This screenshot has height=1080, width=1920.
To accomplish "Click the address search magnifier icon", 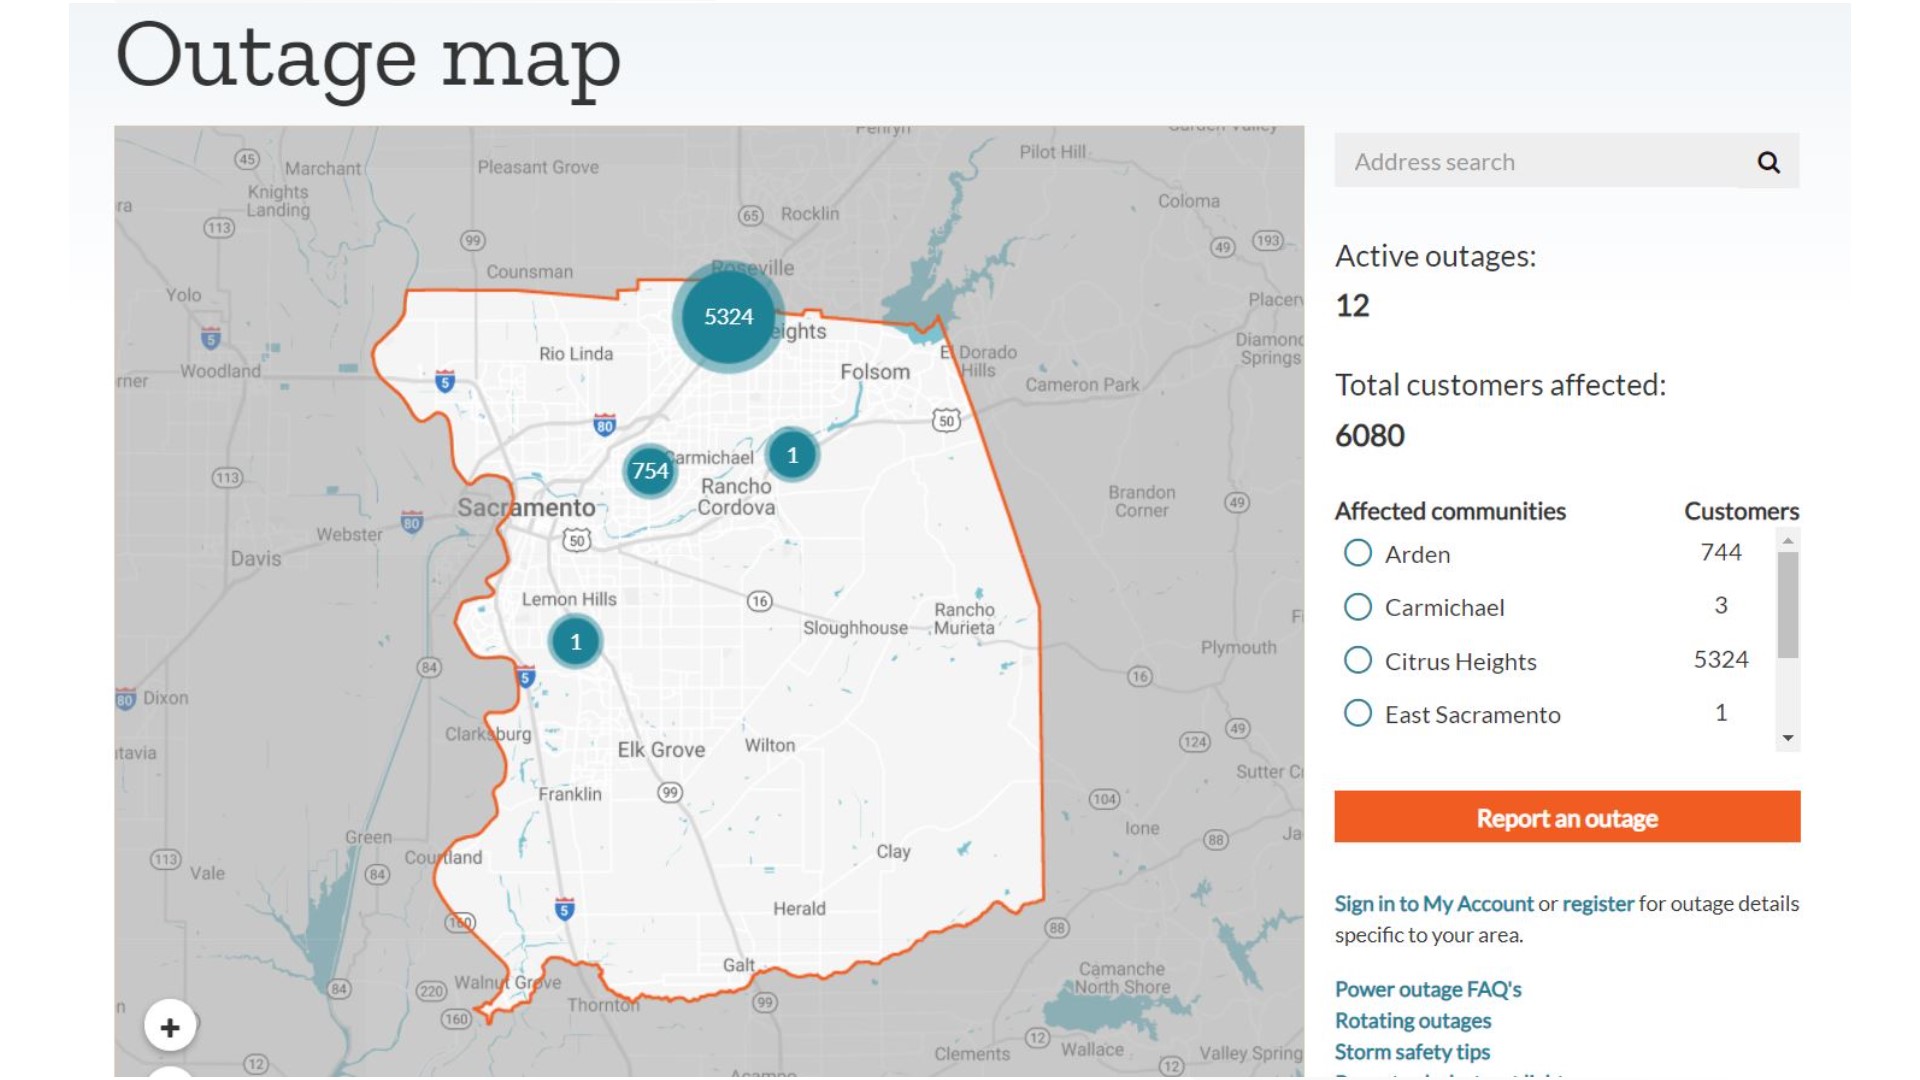I will click(x=1768, y=162).
